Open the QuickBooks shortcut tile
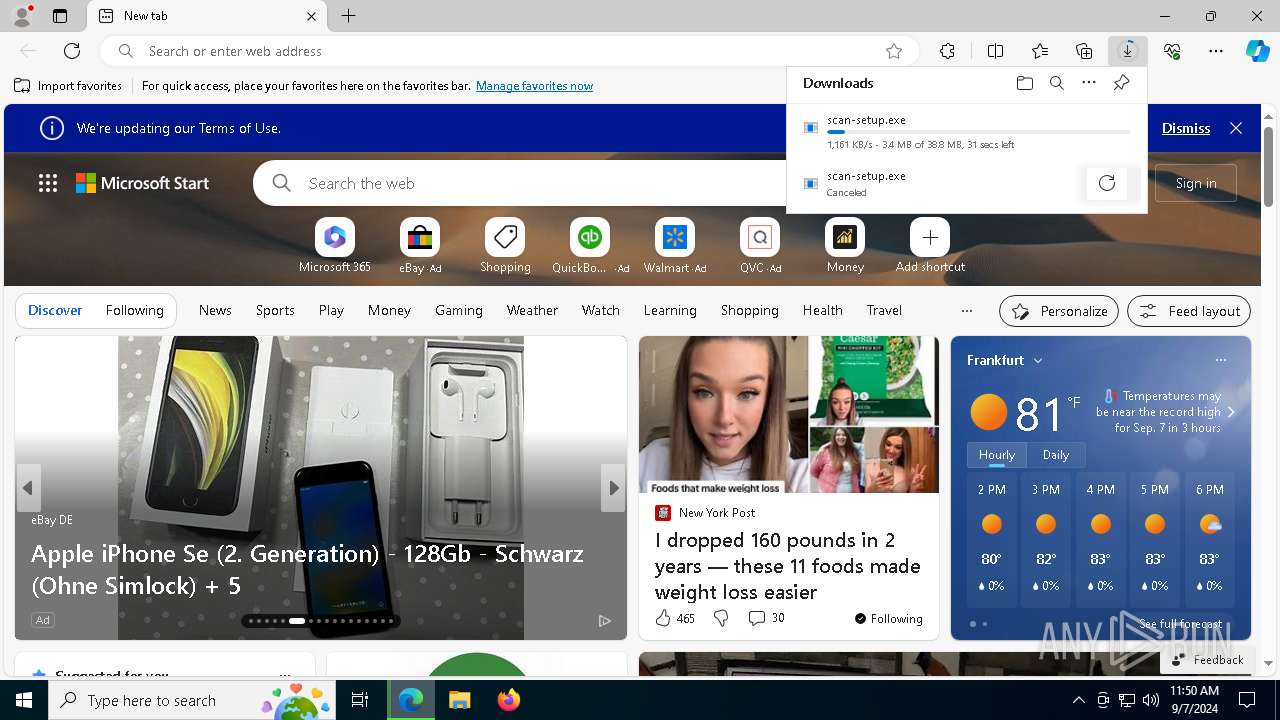 tap(590, 246)
